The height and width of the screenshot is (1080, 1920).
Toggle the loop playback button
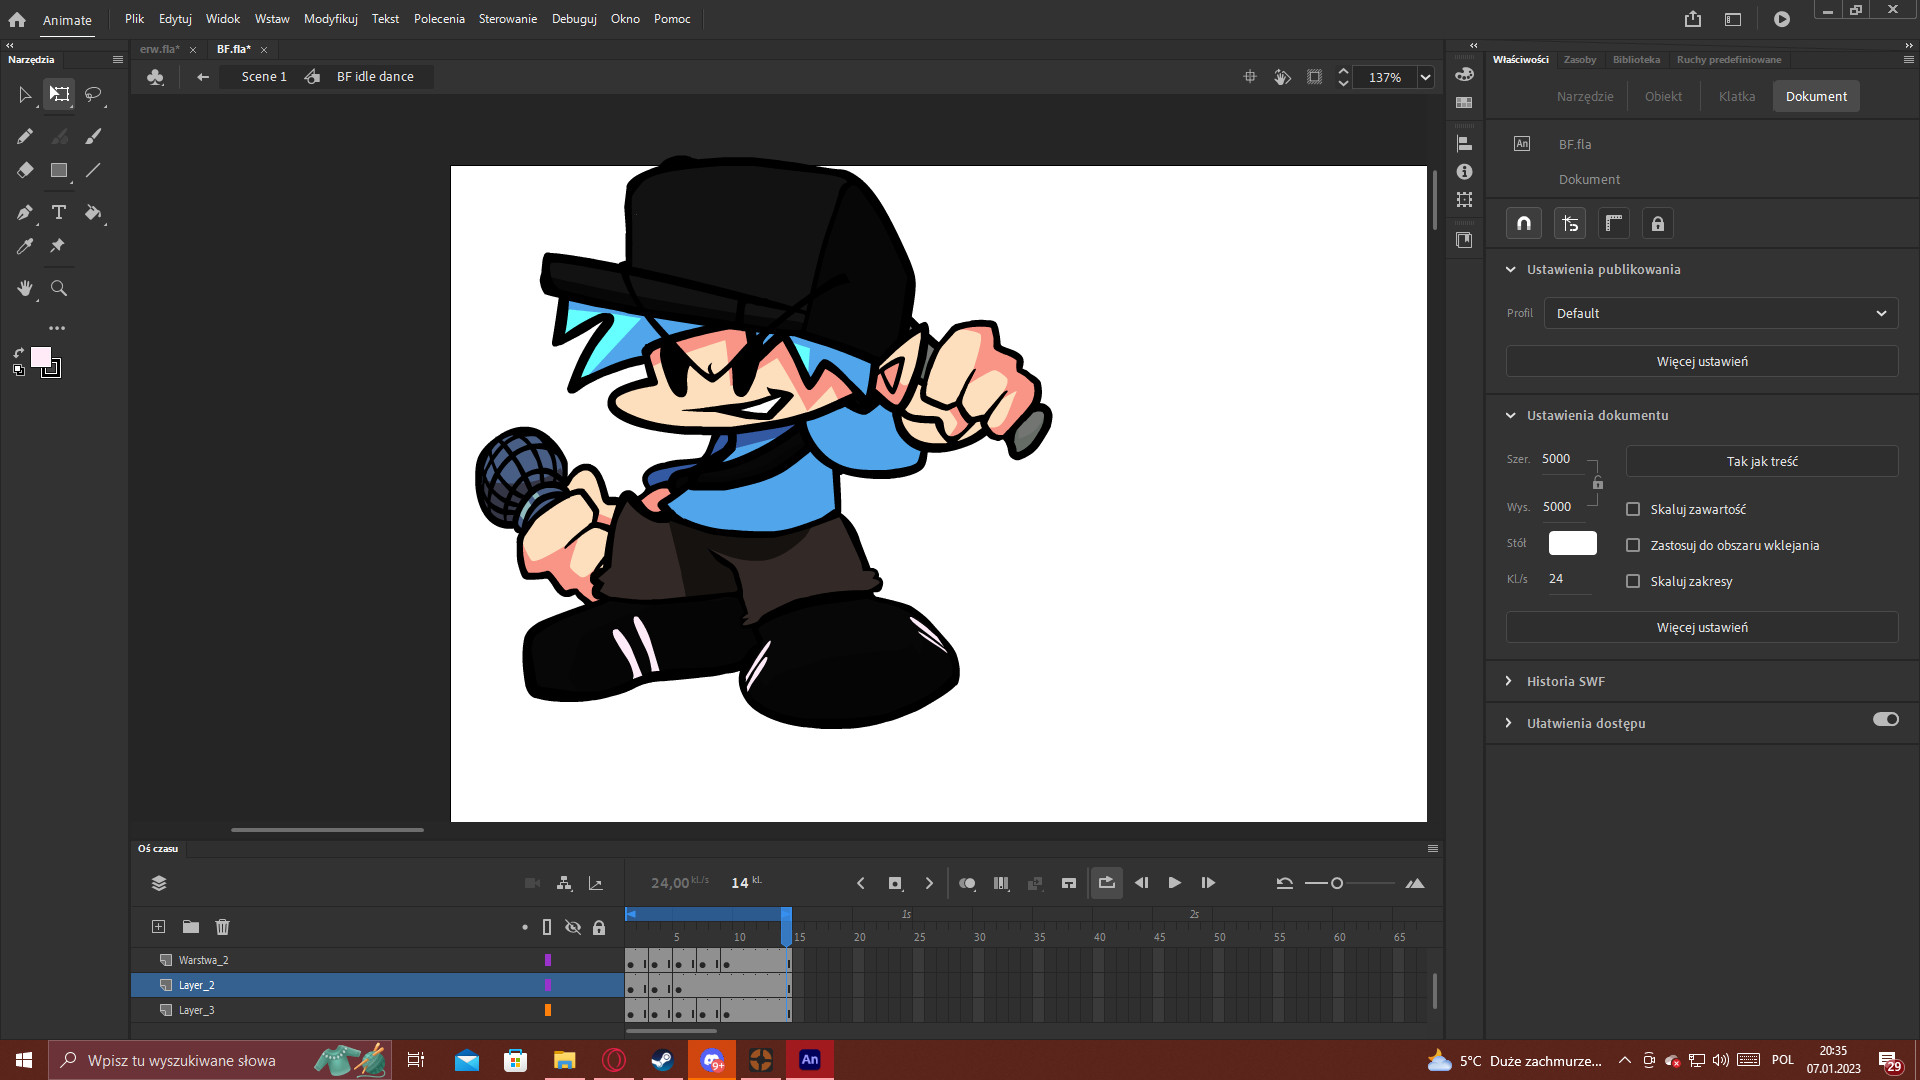(1106, 883)
